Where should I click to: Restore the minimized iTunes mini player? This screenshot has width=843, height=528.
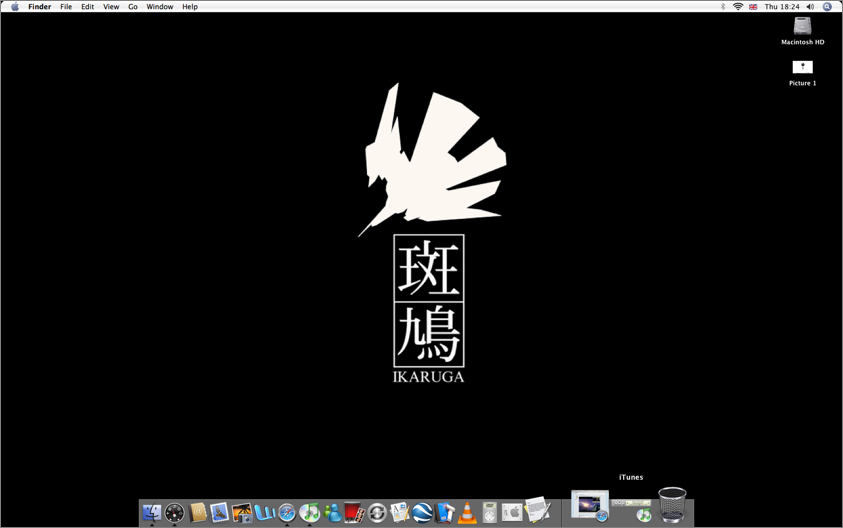(632, 510)
